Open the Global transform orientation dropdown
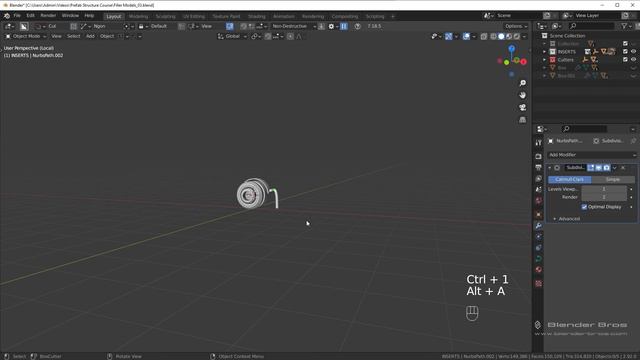 pyautogui.click(x=232, y=36)
